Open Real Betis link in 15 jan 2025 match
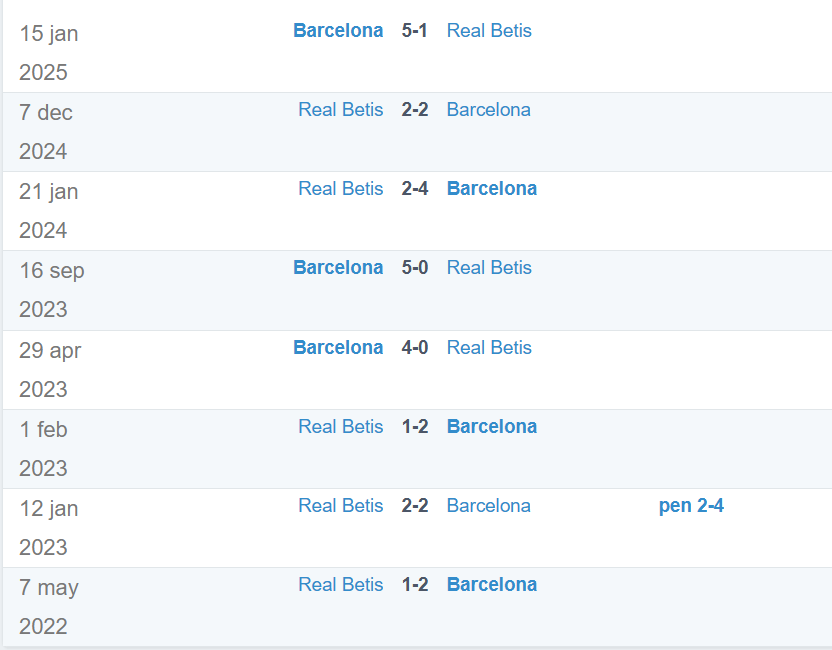 click(489, 31)
